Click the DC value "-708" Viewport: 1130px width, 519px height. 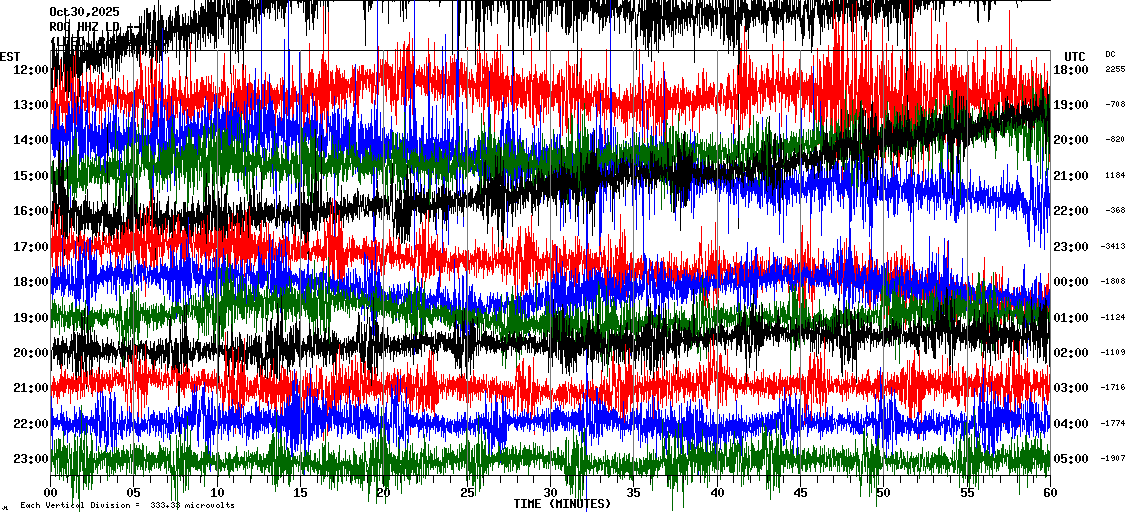coord(1116,105)
